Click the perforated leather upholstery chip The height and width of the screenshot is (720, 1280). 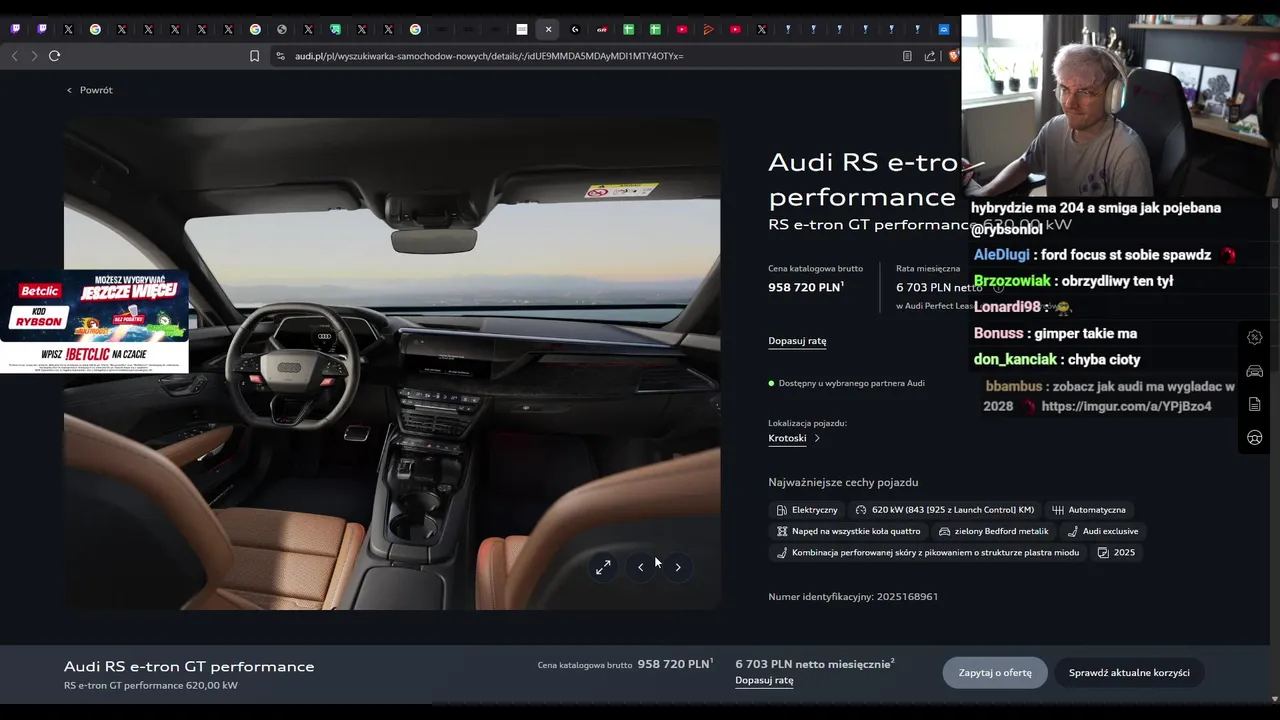(927, 552)
